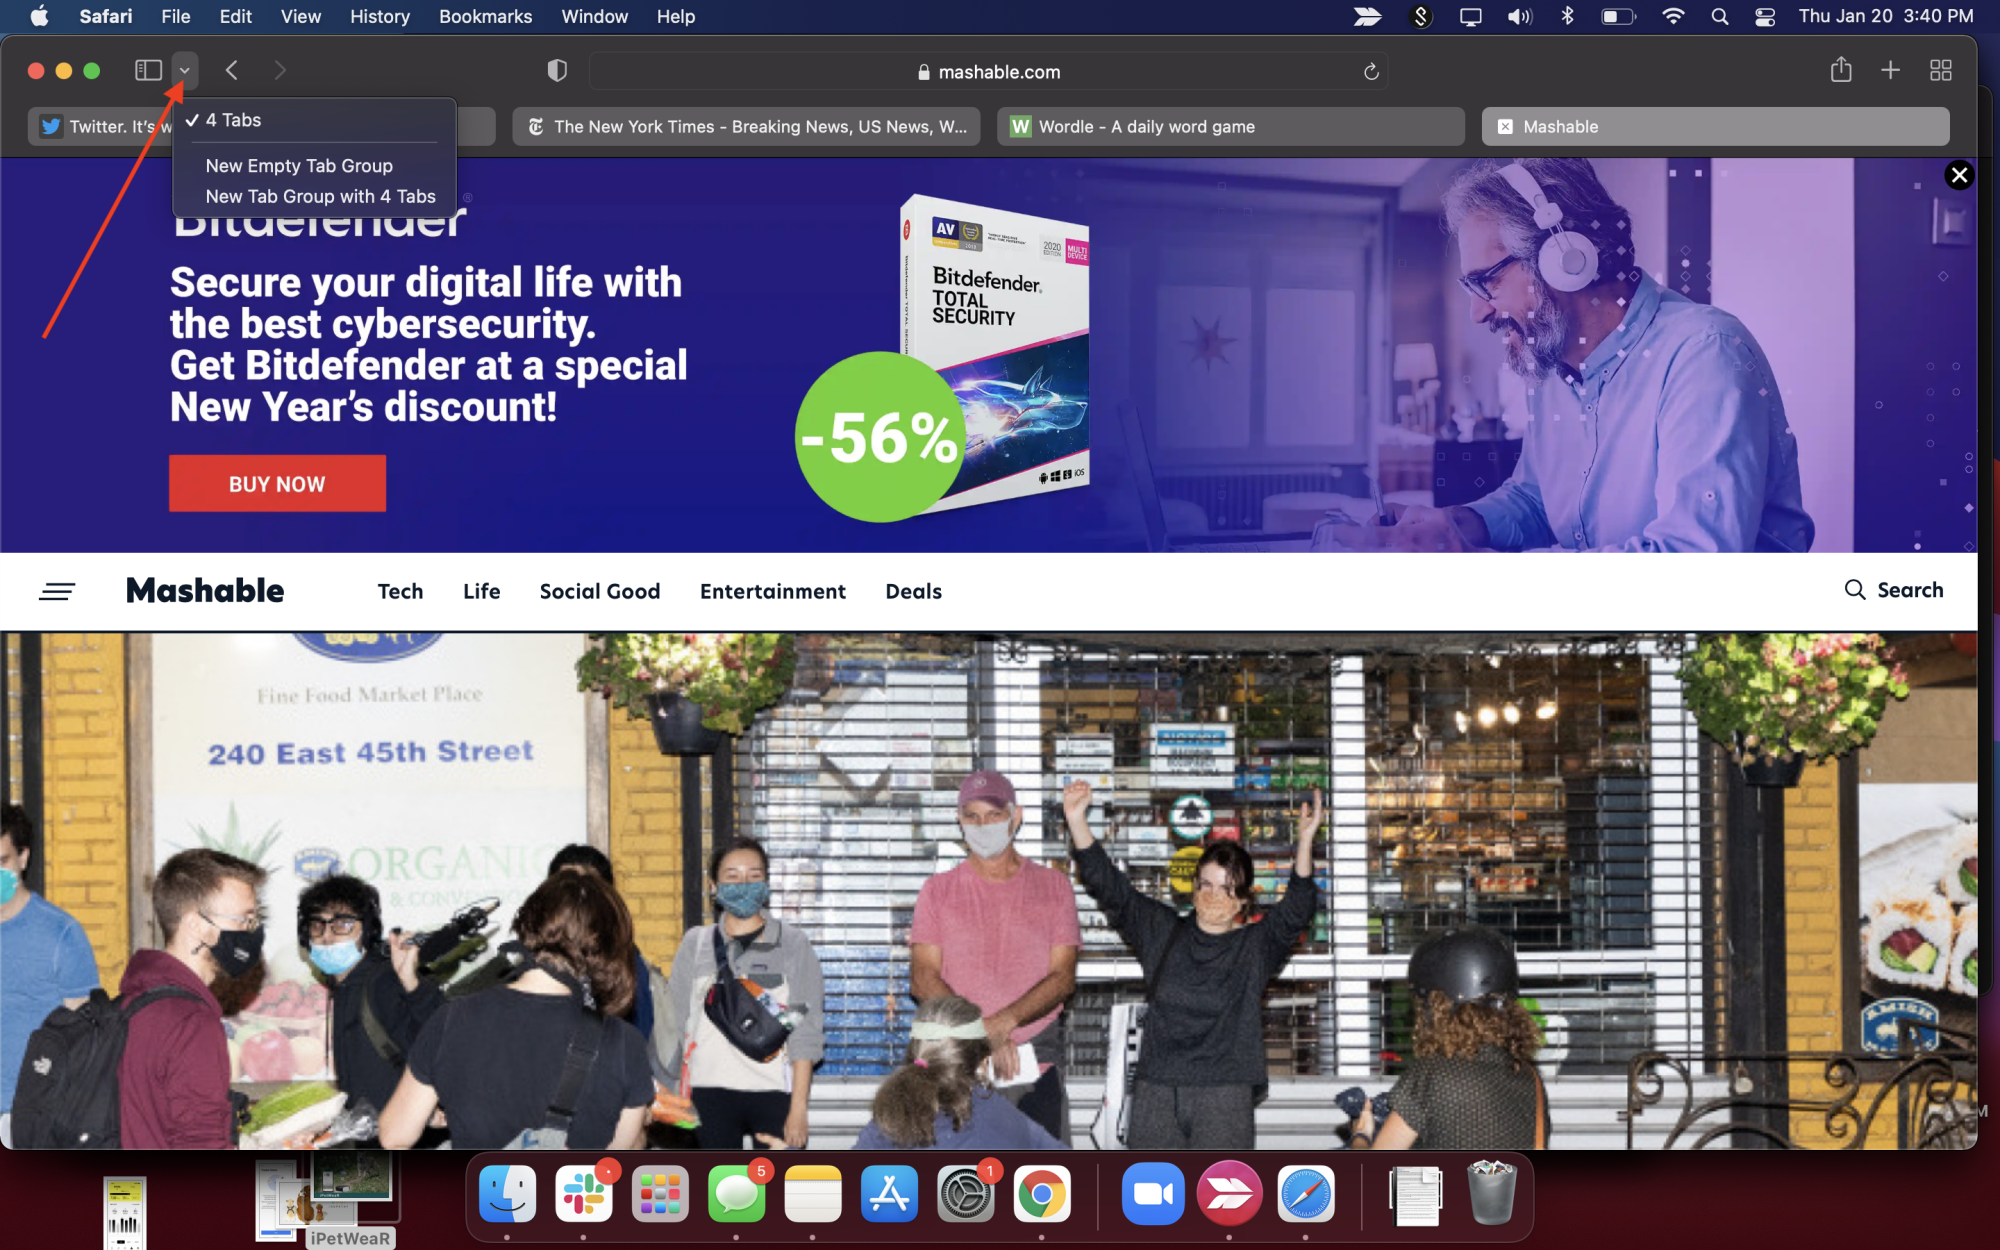Open Messages from the Dock
Viewport: 2000px width, 1250px height.
[x=737, y=1193]
